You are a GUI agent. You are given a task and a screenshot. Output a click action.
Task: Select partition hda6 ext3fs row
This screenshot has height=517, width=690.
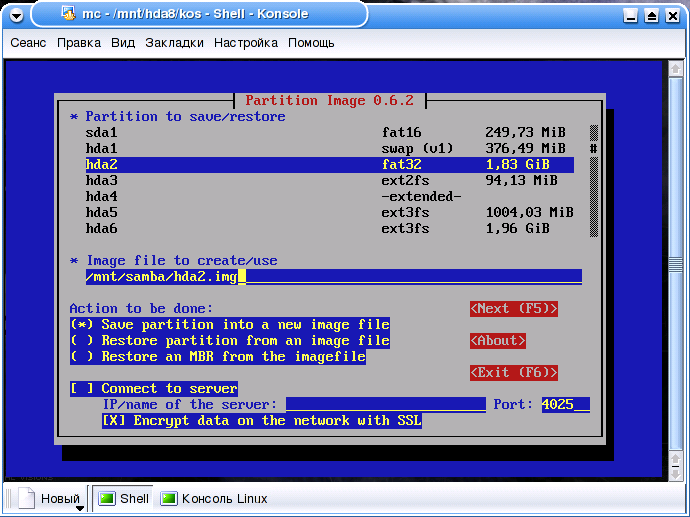point(329,228)
